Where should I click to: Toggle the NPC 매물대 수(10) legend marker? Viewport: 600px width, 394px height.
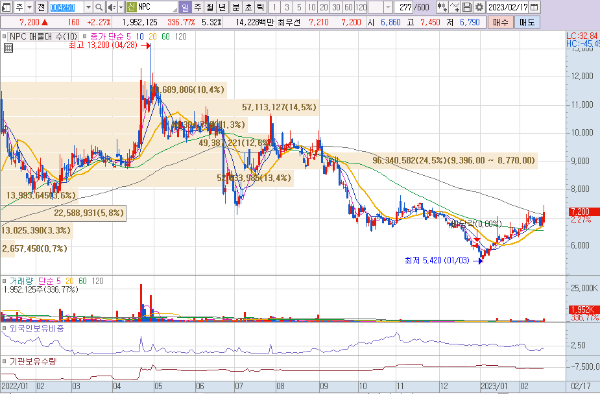4,37
